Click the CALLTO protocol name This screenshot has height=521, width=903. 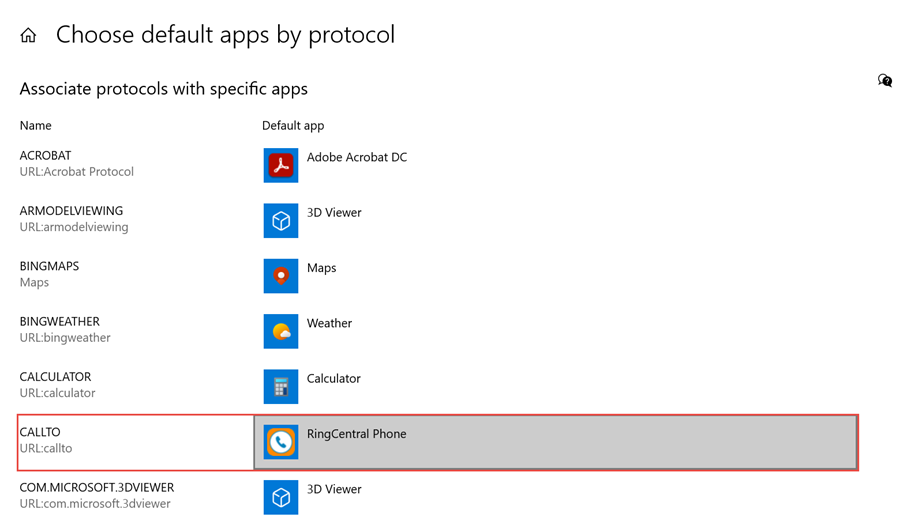coord(40,432)
